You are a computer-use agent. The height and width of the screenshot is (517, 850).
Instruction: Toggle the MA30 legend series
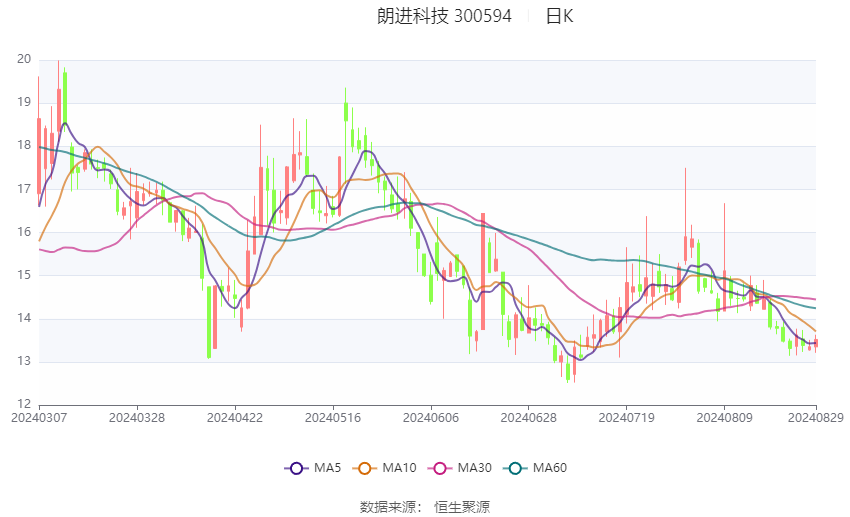tap(460, 468)
